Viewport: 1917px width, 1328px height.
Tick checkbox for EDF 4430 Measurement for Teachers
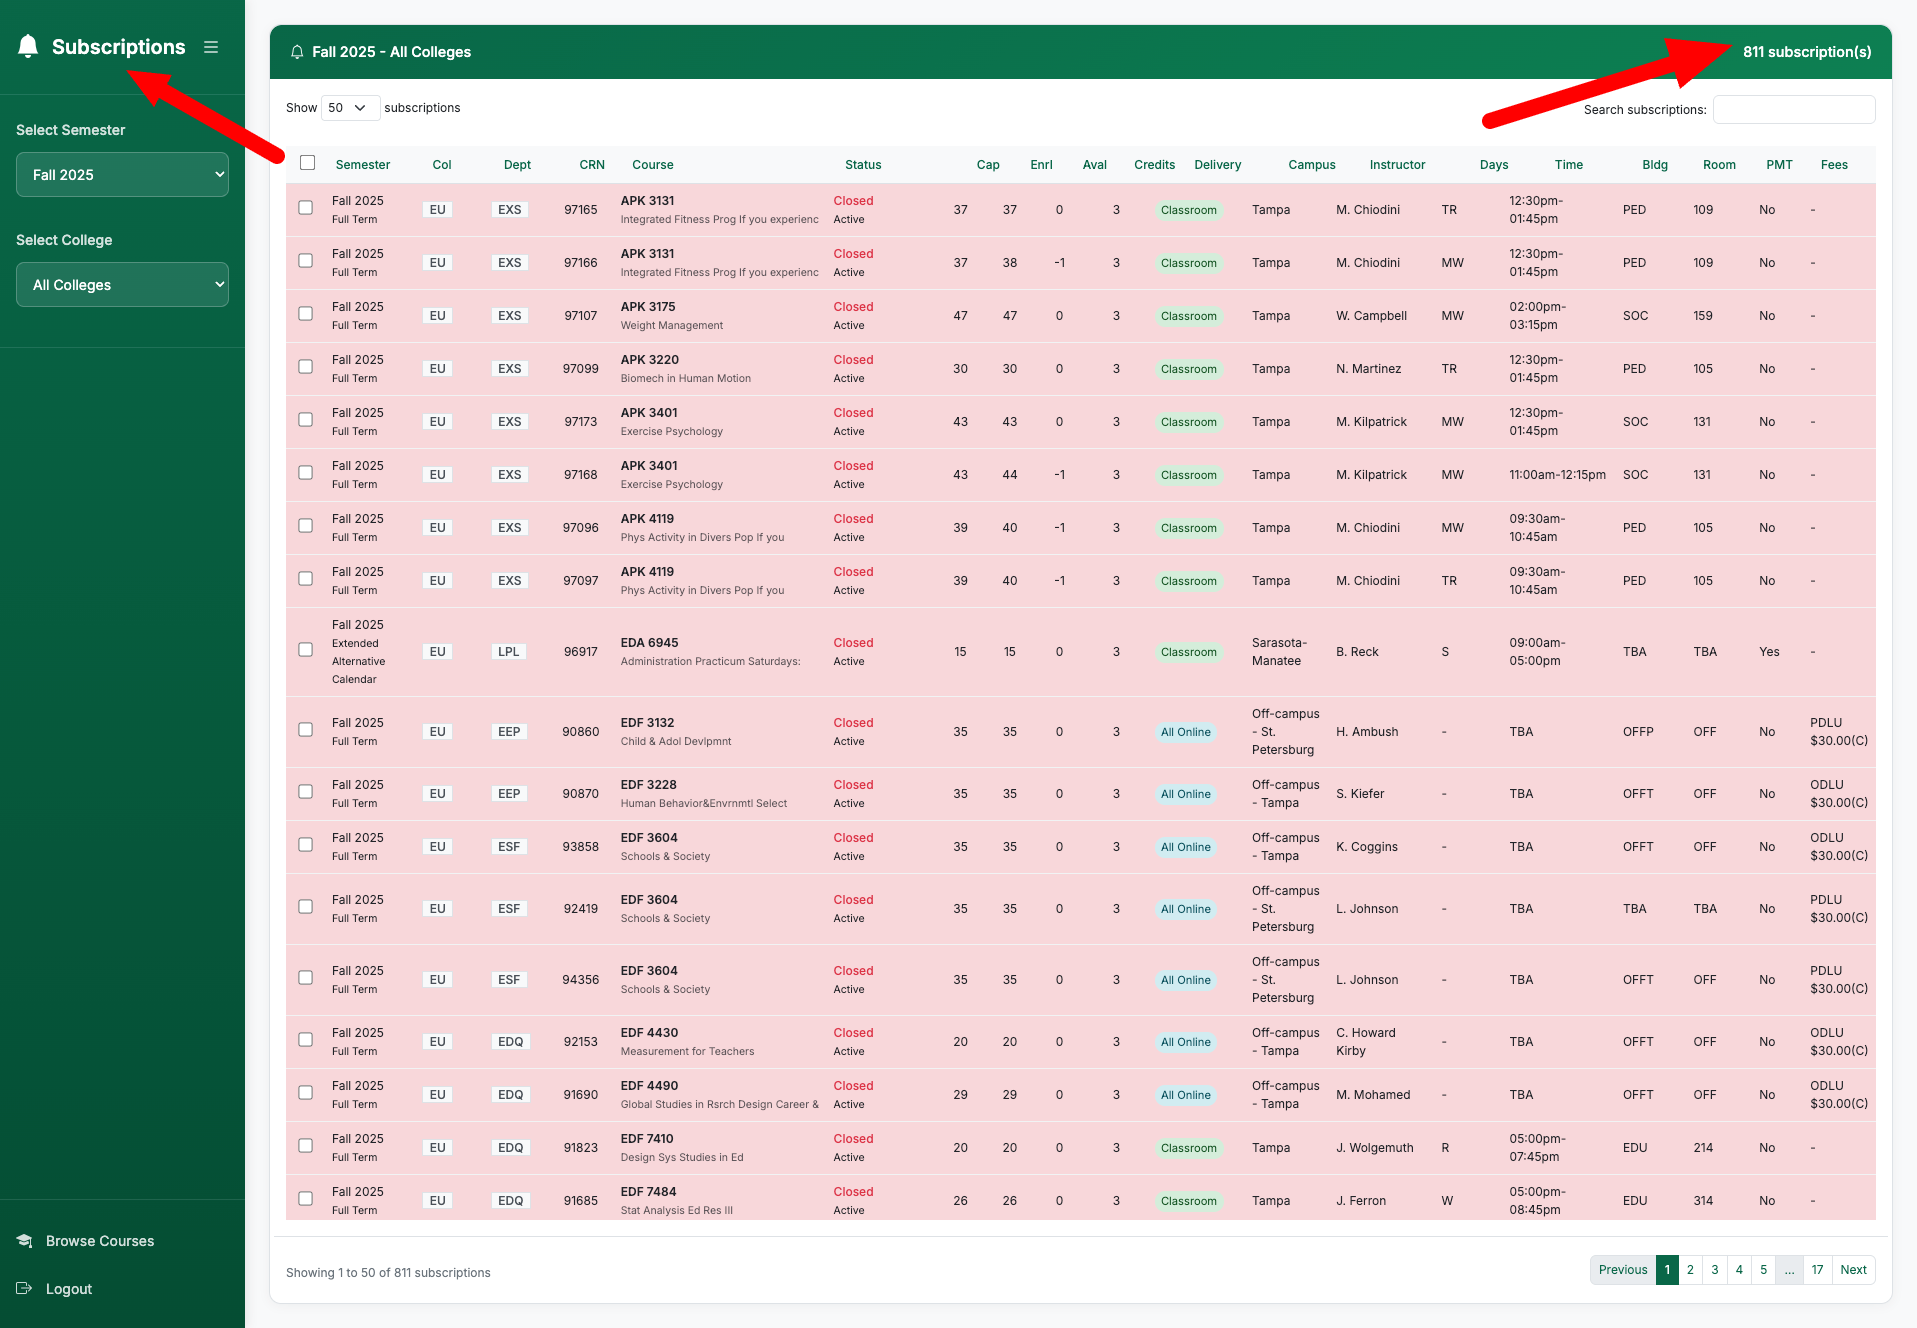306,1040
